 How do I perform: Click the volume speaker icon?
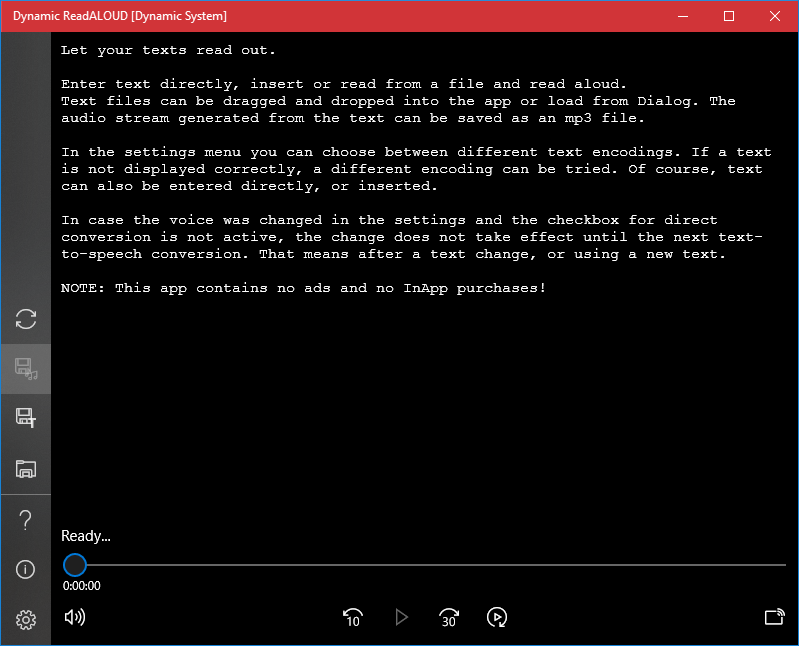[75, 617]
